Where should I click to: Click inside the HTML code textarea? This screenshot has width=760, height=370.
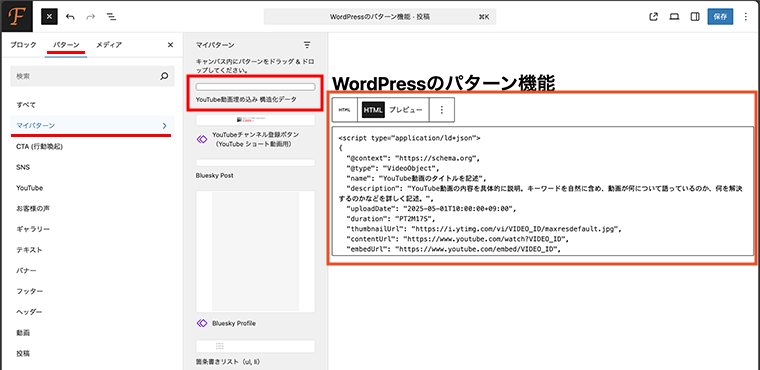542,191
